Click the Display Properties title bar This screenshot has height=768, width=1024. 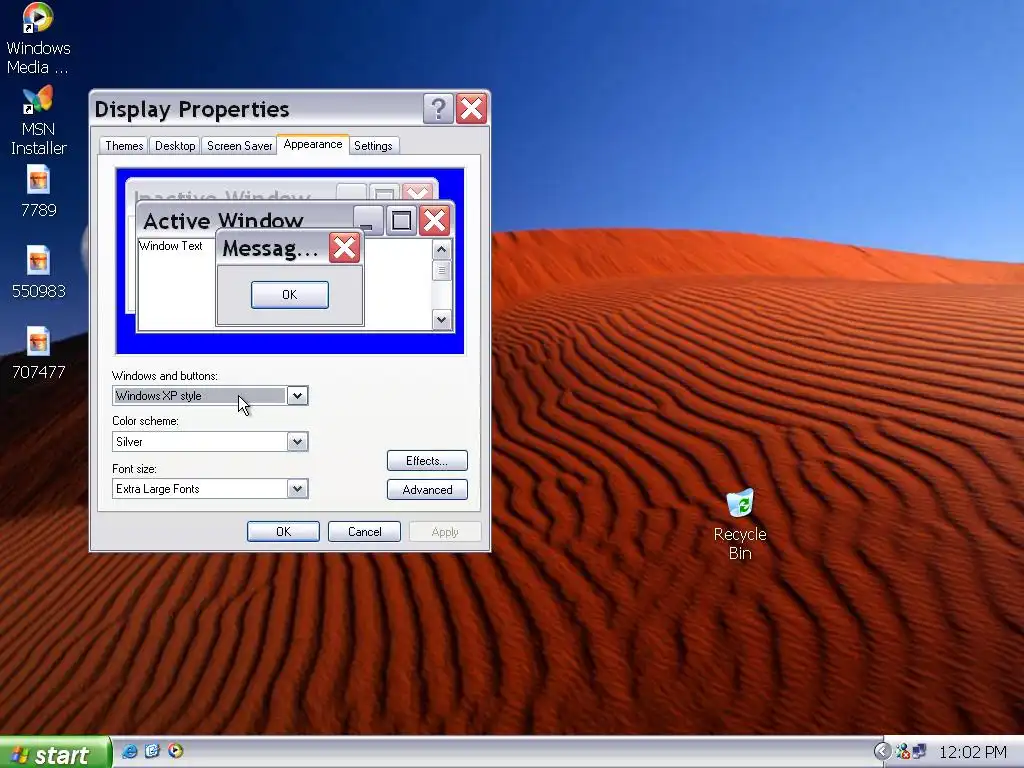tap(258, 109)
